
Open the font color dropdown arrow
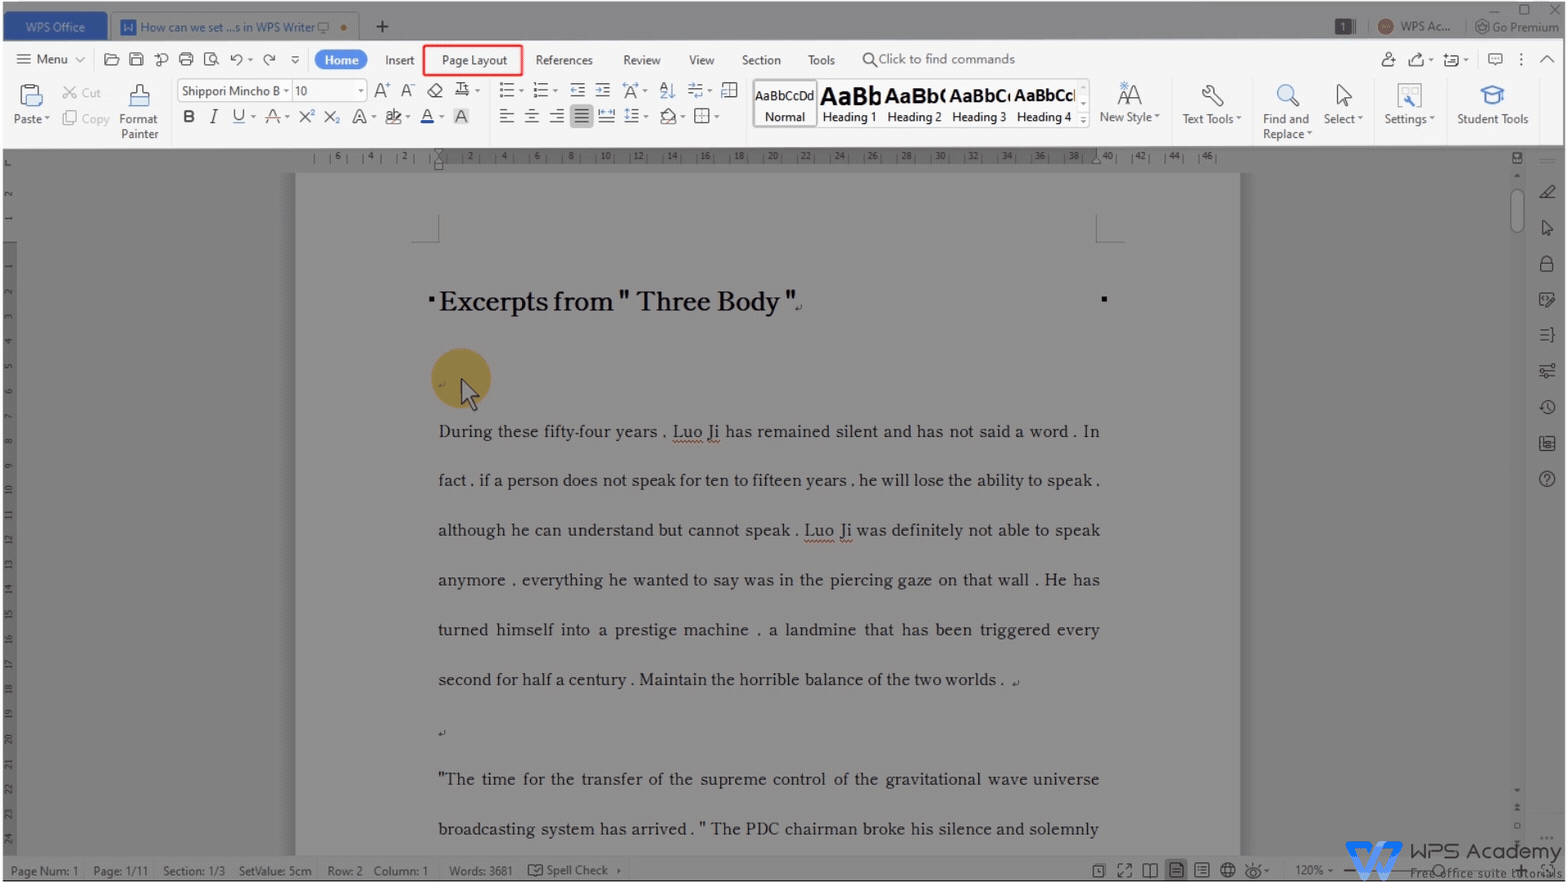tap(441, 118)
